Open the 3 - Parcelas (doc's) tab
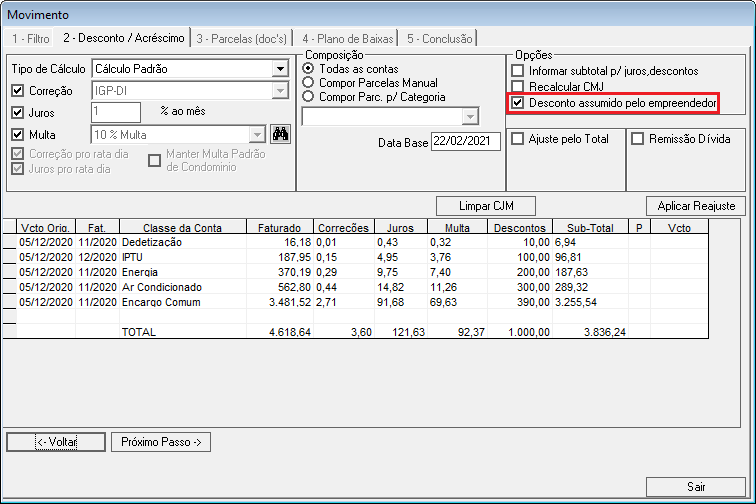Image resolution: width=756 pixels, height=504 pixels. [242, 39]
